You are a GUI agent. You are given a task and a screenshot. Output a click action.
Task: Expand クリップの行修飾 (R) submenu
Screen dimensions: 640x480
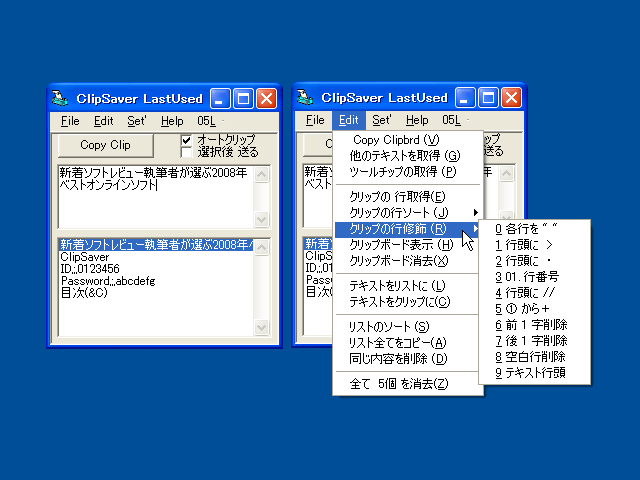[x=407, y=229]
